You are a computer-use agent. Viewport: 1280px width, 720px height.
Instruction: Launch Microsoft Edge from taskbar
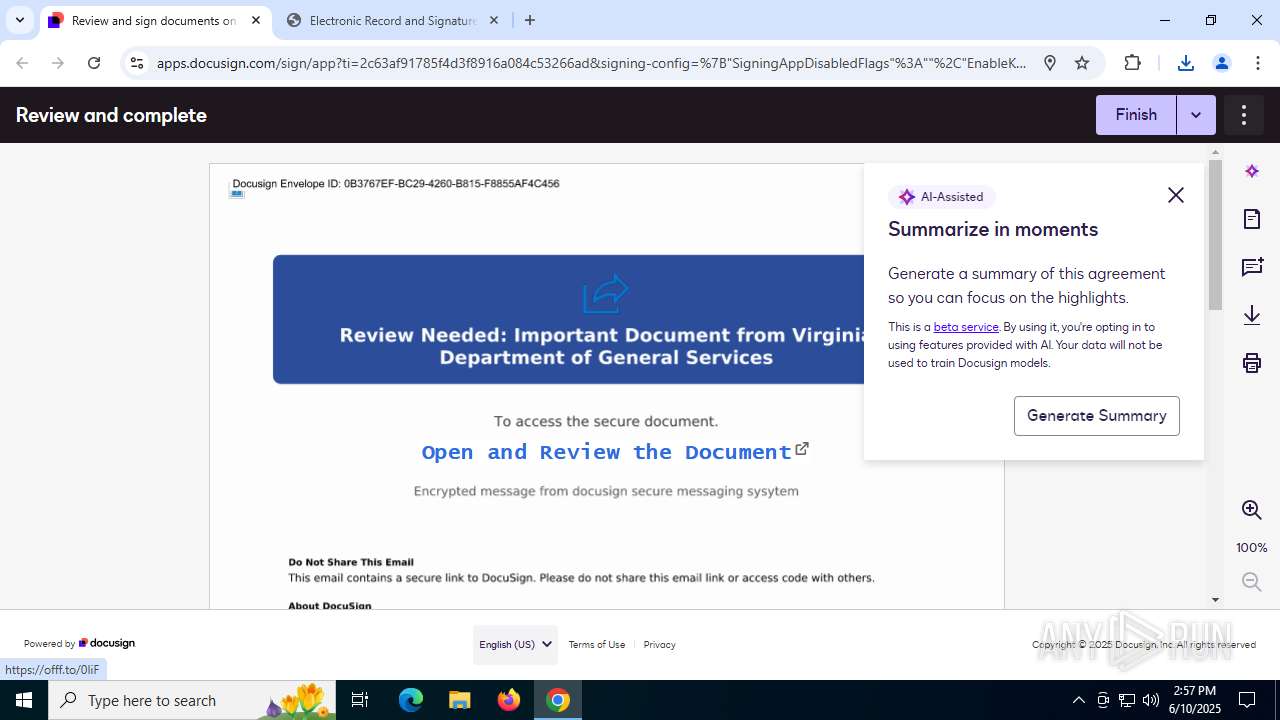(x=411, y=700)
